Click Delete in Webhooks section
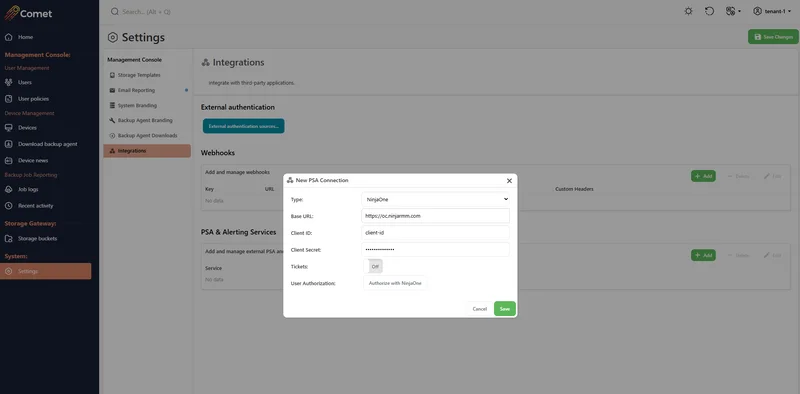Screen dimensions: 800x394 (x=738, y=176)
